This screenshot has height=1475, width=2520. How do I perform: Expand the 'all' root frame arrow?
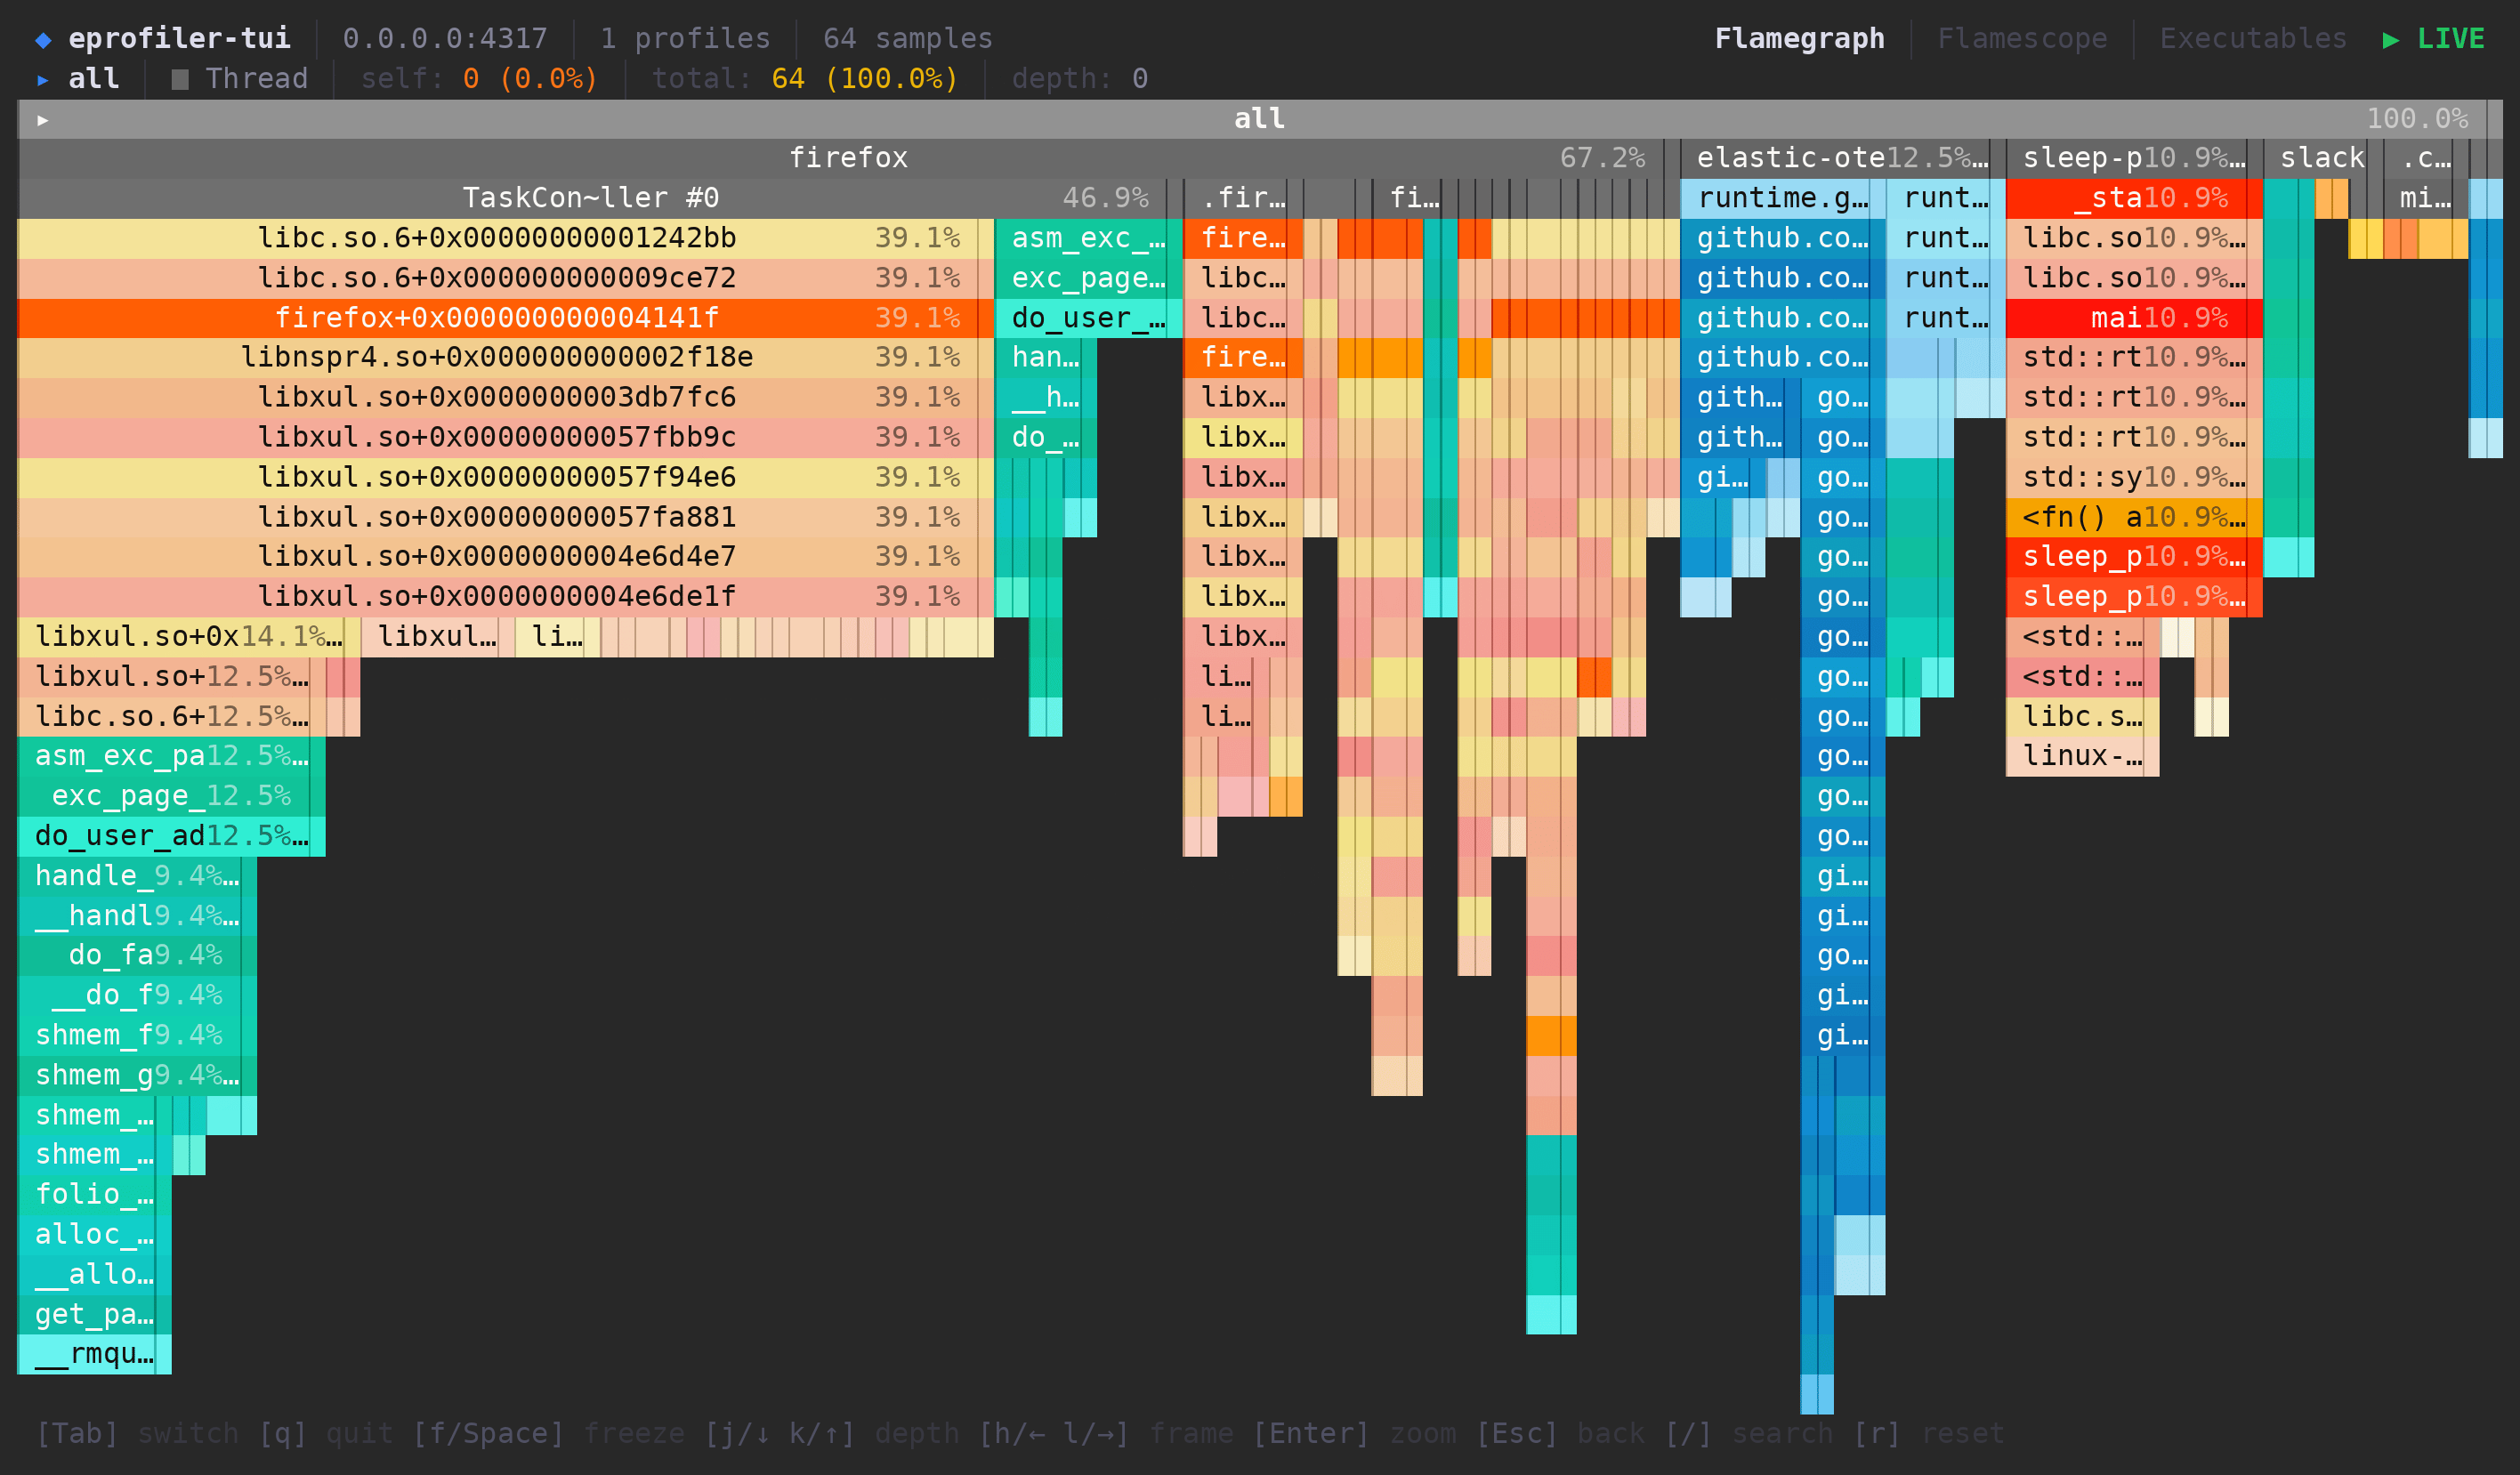43,119
